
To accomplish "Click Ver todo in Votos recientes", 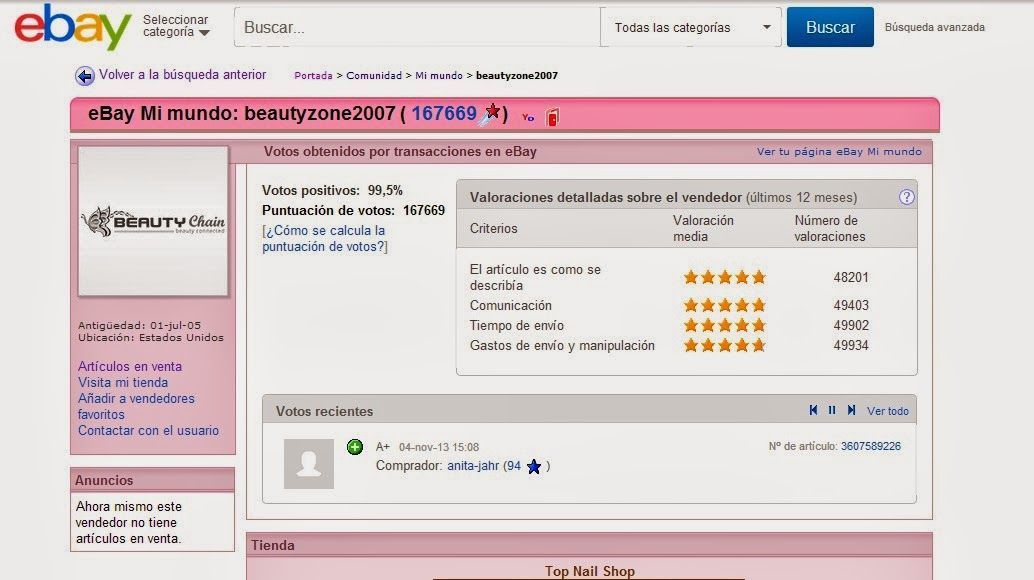I will click(x=888, y=411).
